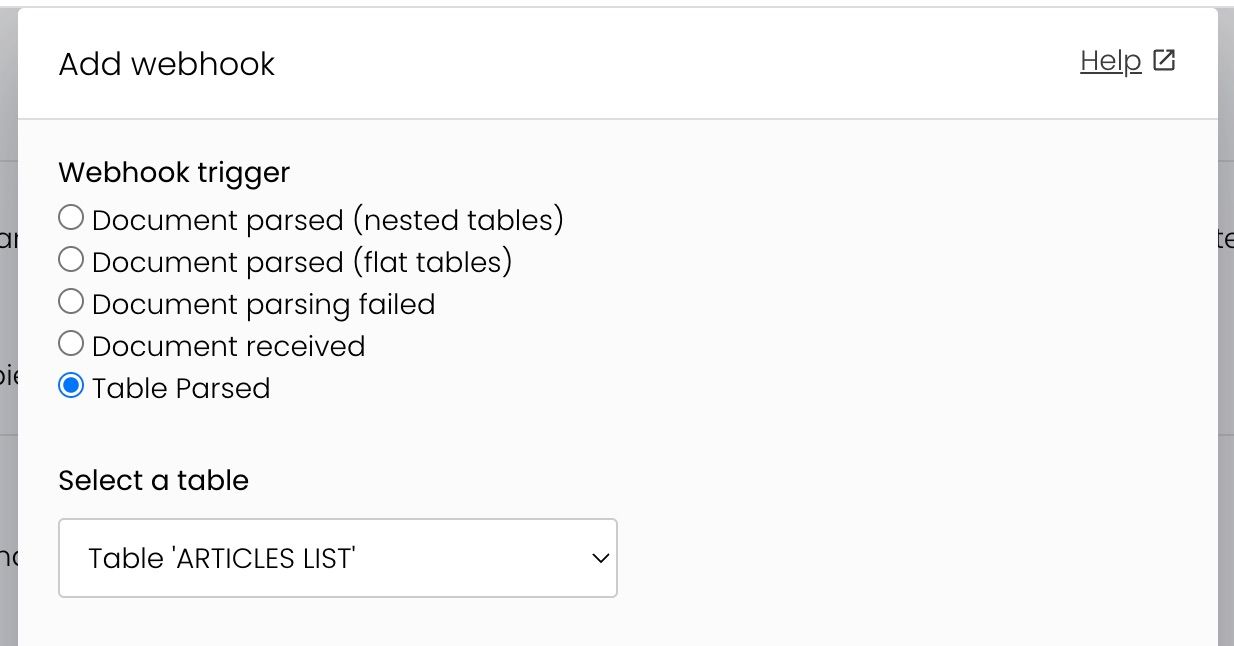The width and height of the screenshot is (1234, 646).
Task: Click the 'Select a table' field label
Action: [x=153, y=480]
